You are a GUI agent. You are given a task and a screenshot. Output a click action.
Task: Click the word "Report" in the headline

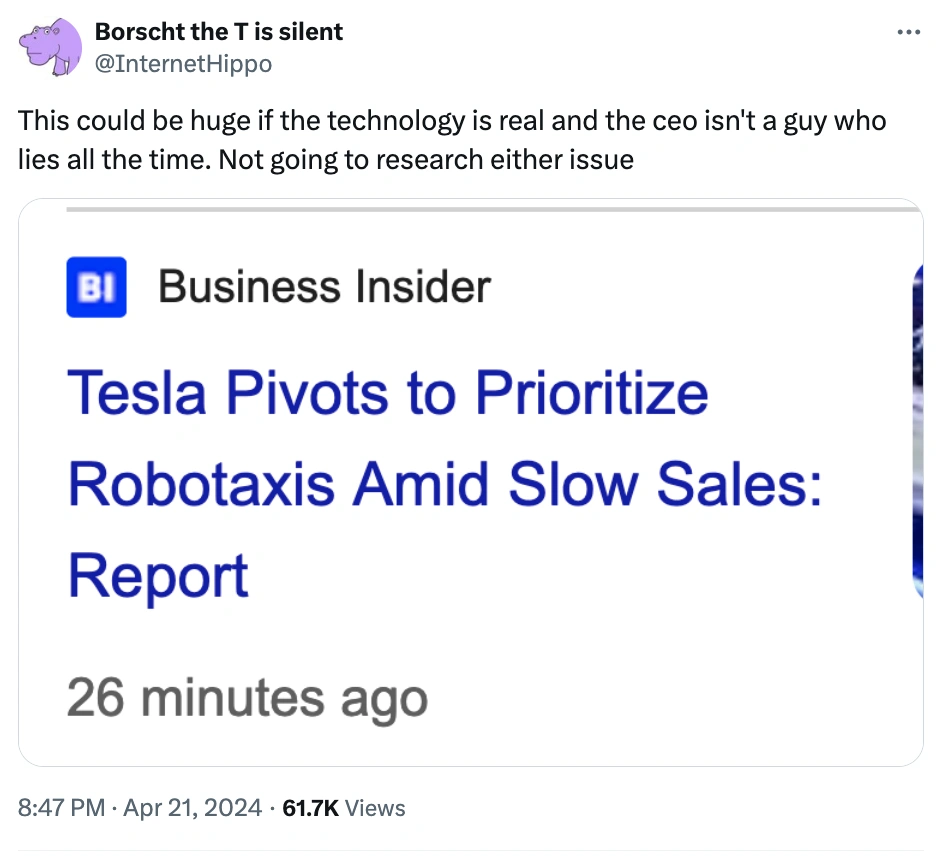(x=158, y=577)
